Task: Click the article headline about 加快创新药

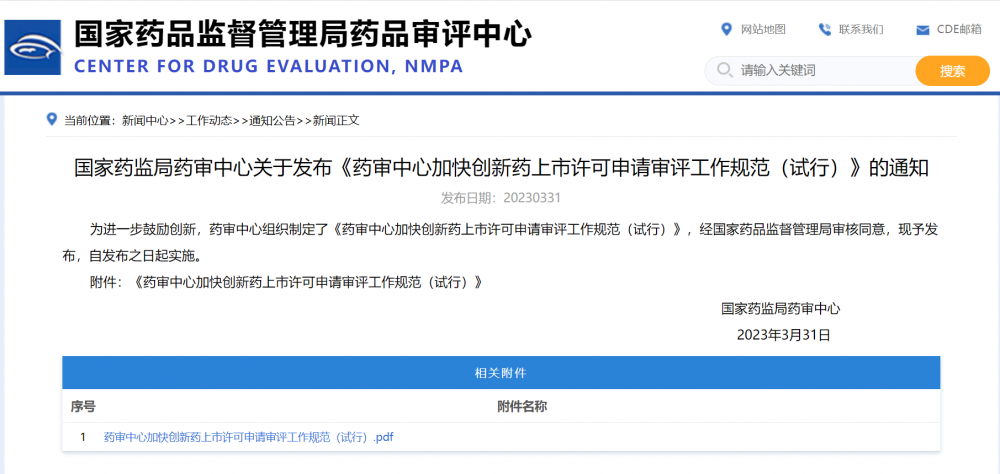Action: (501, 168)
